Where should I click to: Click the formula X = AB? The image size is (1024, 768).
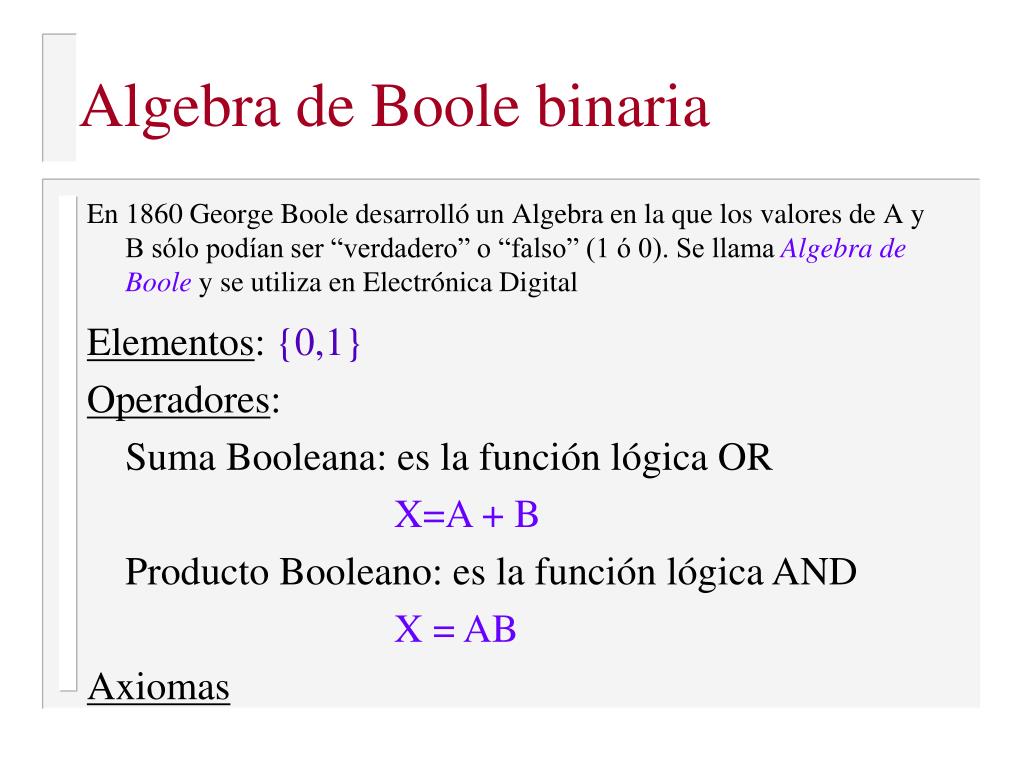click(455, 630)
